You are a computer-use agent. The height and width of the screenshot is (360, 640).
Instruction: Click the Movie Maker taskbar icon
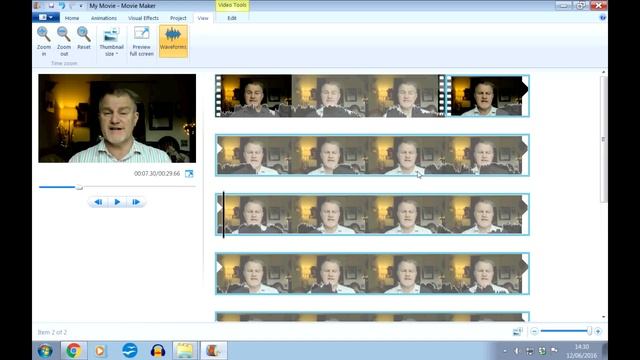tap(213, 351)
